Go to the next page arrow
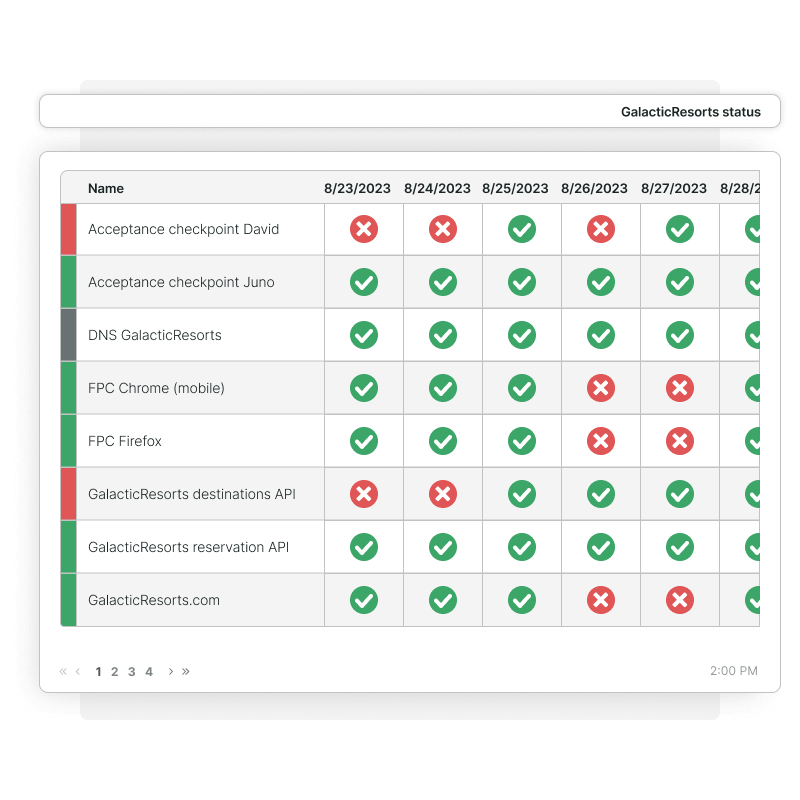 171,672
